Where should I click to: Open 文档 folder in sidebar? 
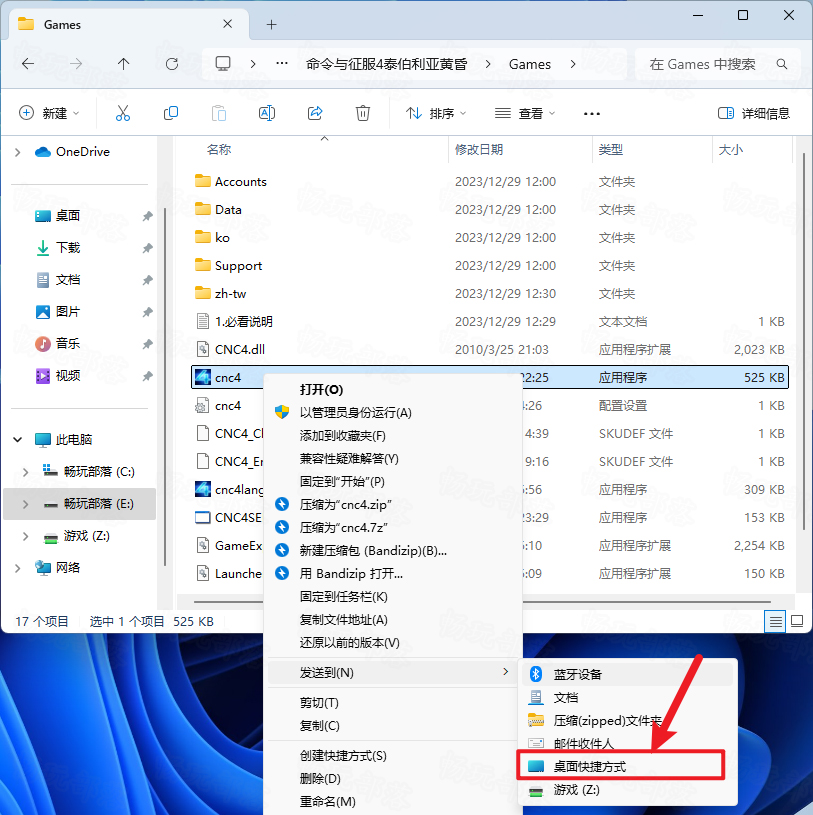[57, 280]
